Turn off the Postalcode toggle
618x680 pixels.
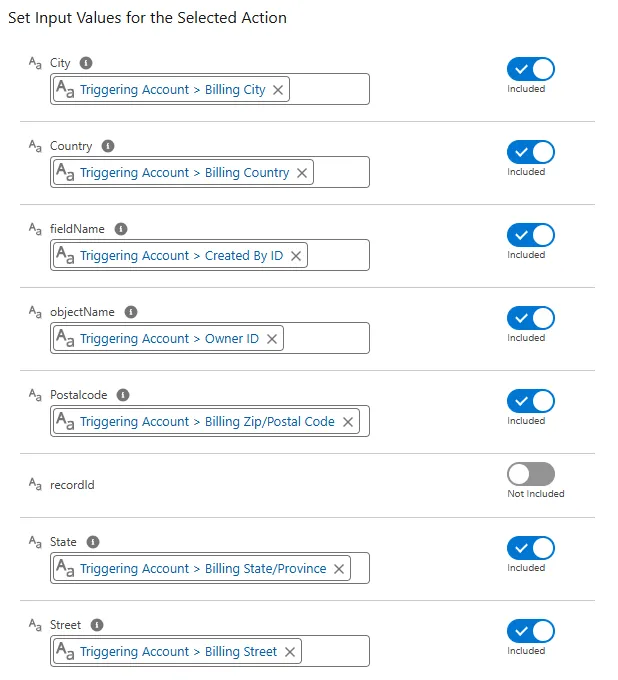coord(530,401)
